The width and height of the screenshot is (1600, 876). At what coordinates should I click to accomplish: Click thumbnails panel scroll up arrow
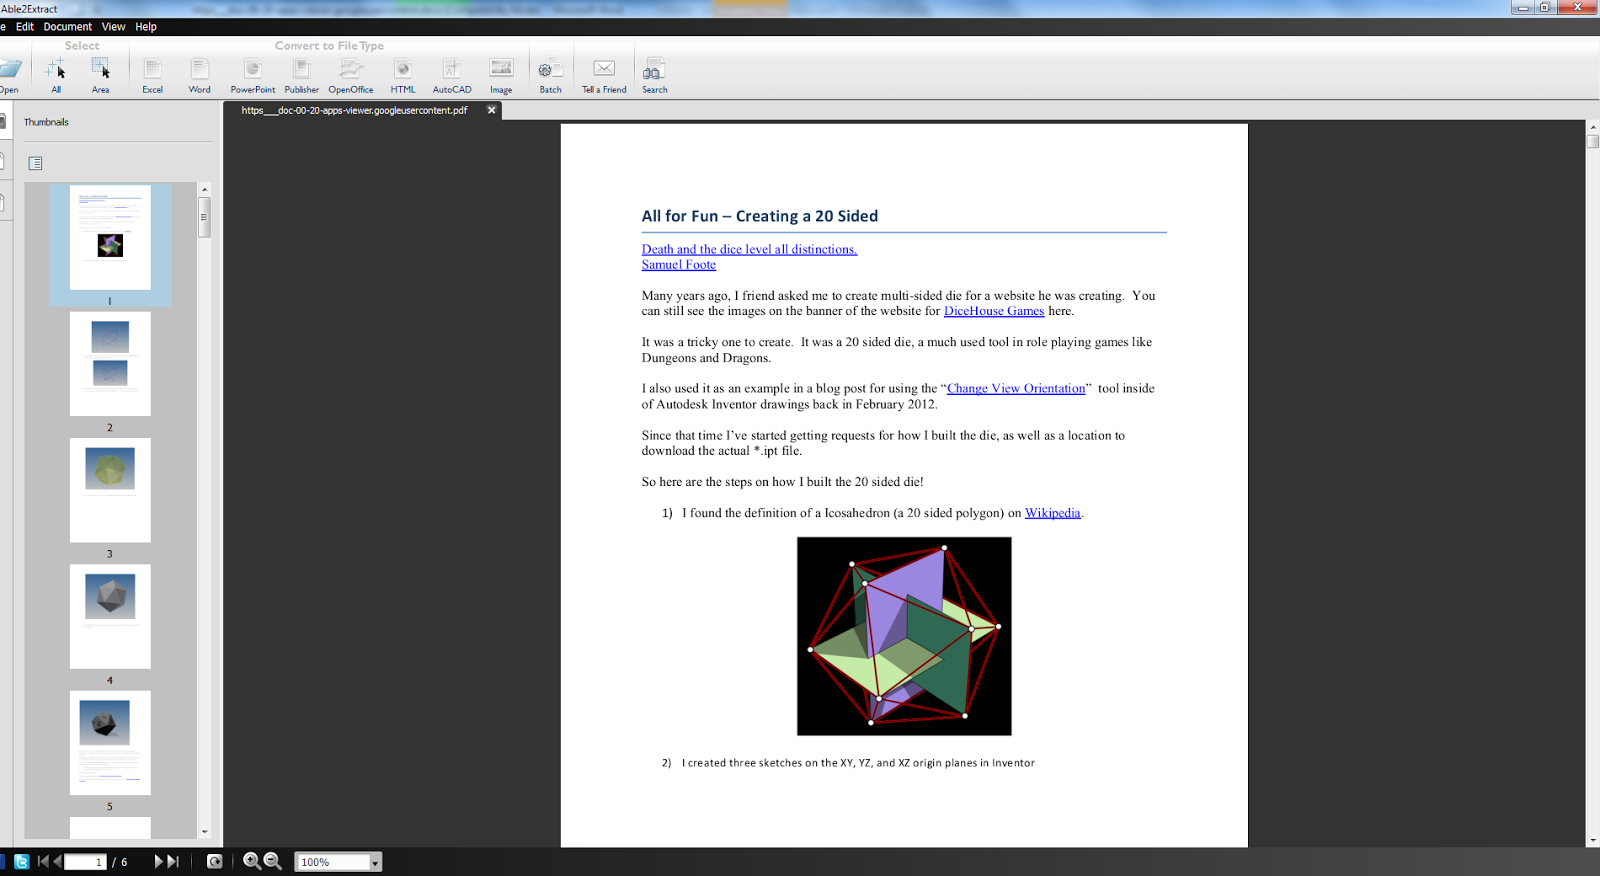pyautogui.click(x=204, y=189)
